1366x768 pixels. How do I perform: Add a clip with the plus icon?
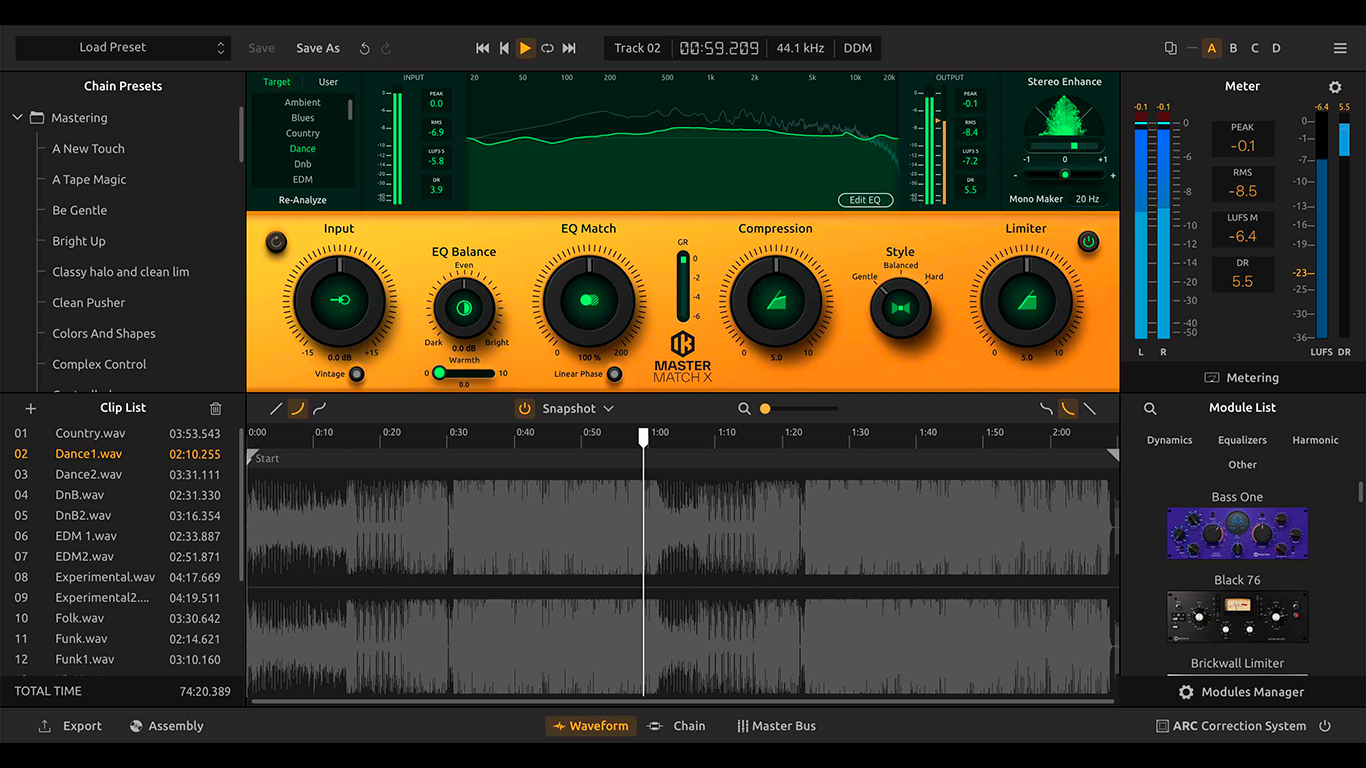tap(30, 408)
